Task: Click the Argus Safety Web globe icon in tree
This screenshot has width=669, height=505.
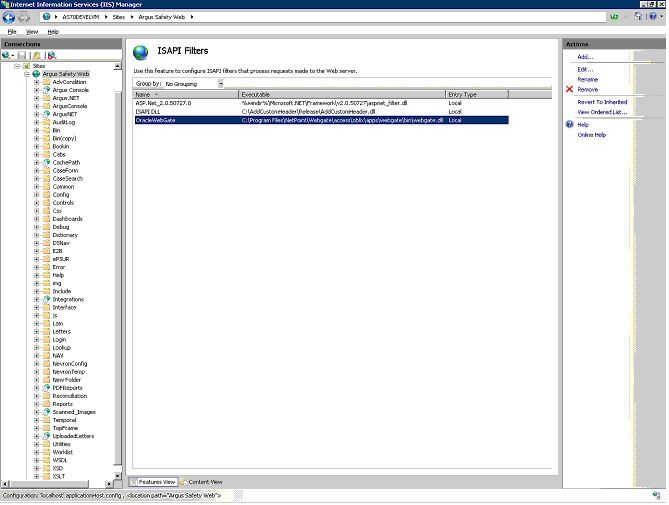Action: 36,74
